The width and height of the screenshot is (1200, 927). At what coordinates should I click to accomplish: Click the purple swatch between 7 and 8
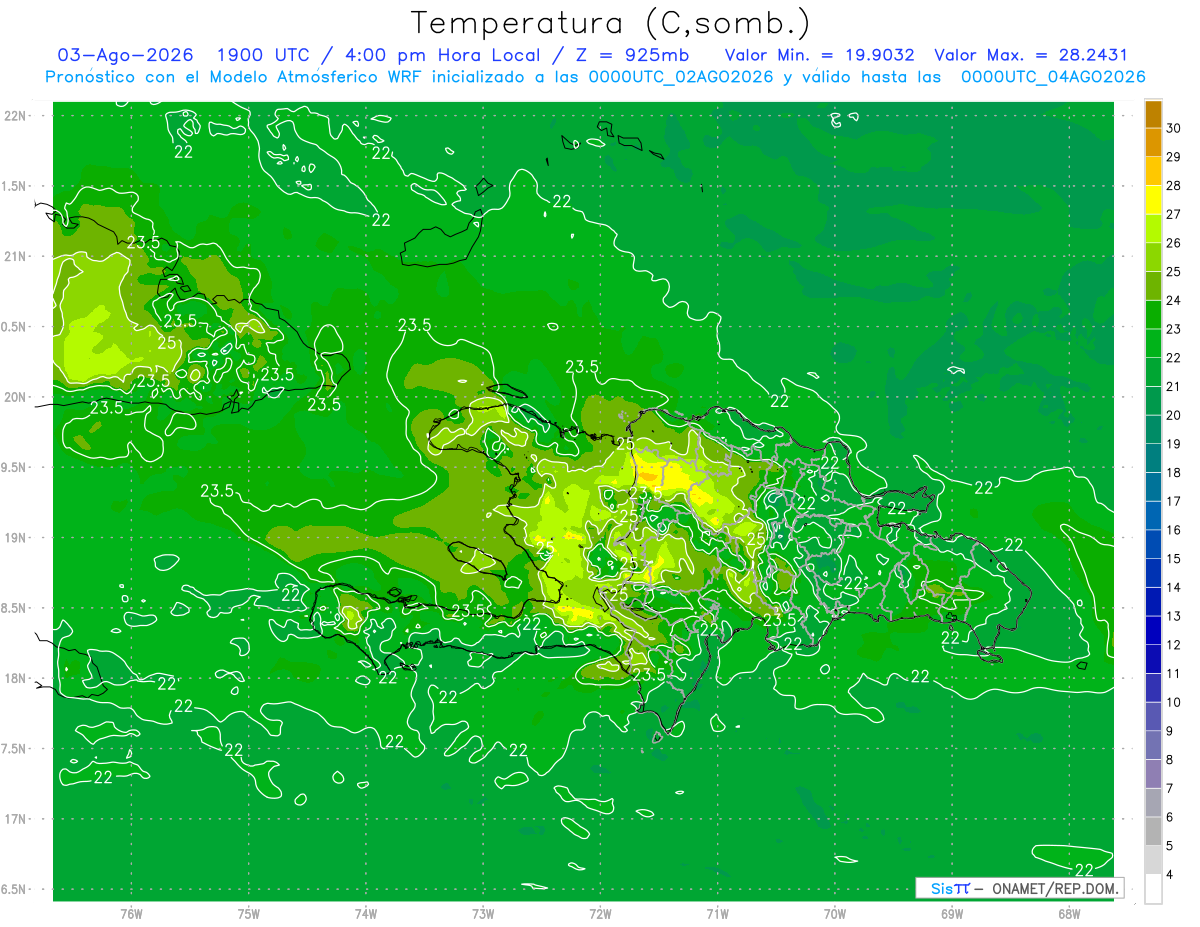tap(1153, 774)
